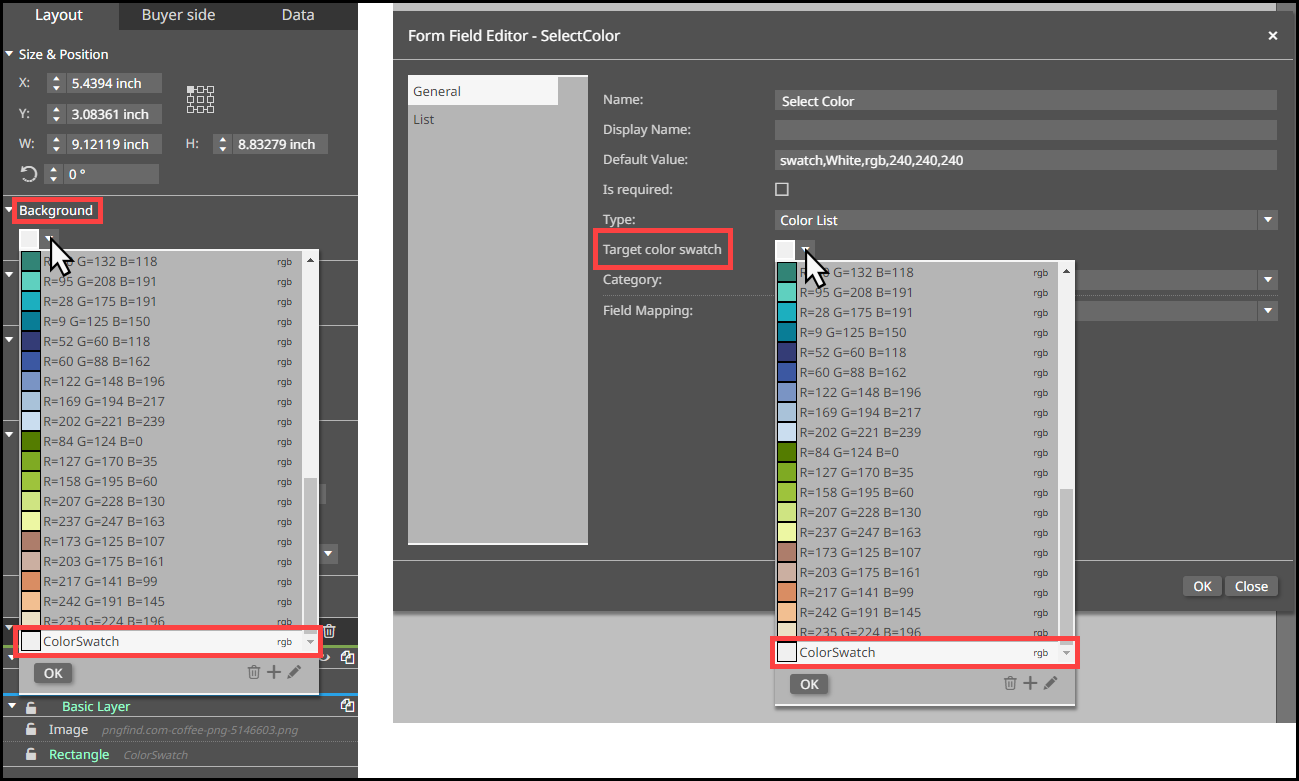The image size is (1299, 781).
Task: Click the Close button in Form Field Editor
Action: coord(1251,586)
